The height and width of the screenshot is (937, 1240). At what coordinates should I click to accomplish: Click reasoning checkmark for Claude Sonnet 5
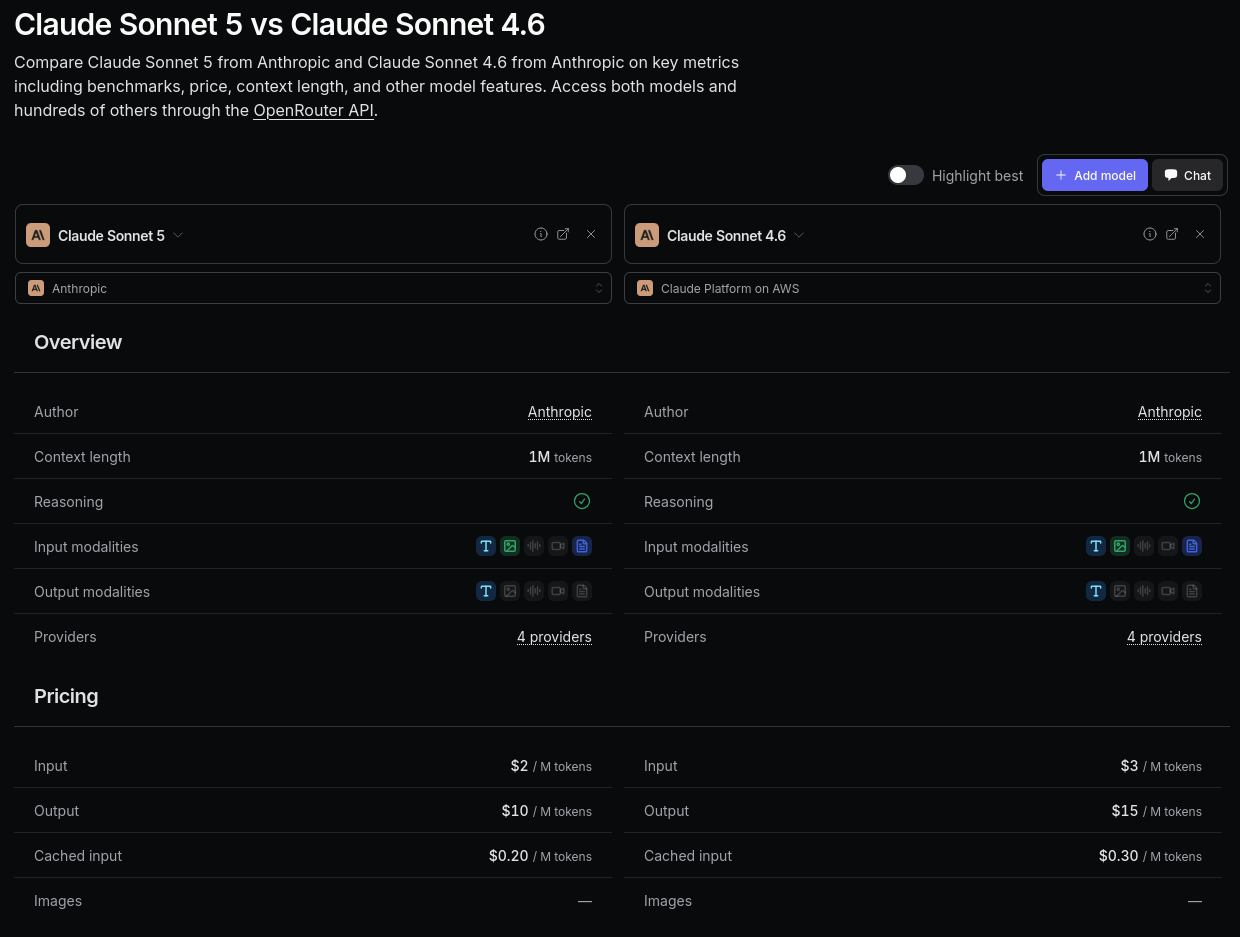pos(582,501)
